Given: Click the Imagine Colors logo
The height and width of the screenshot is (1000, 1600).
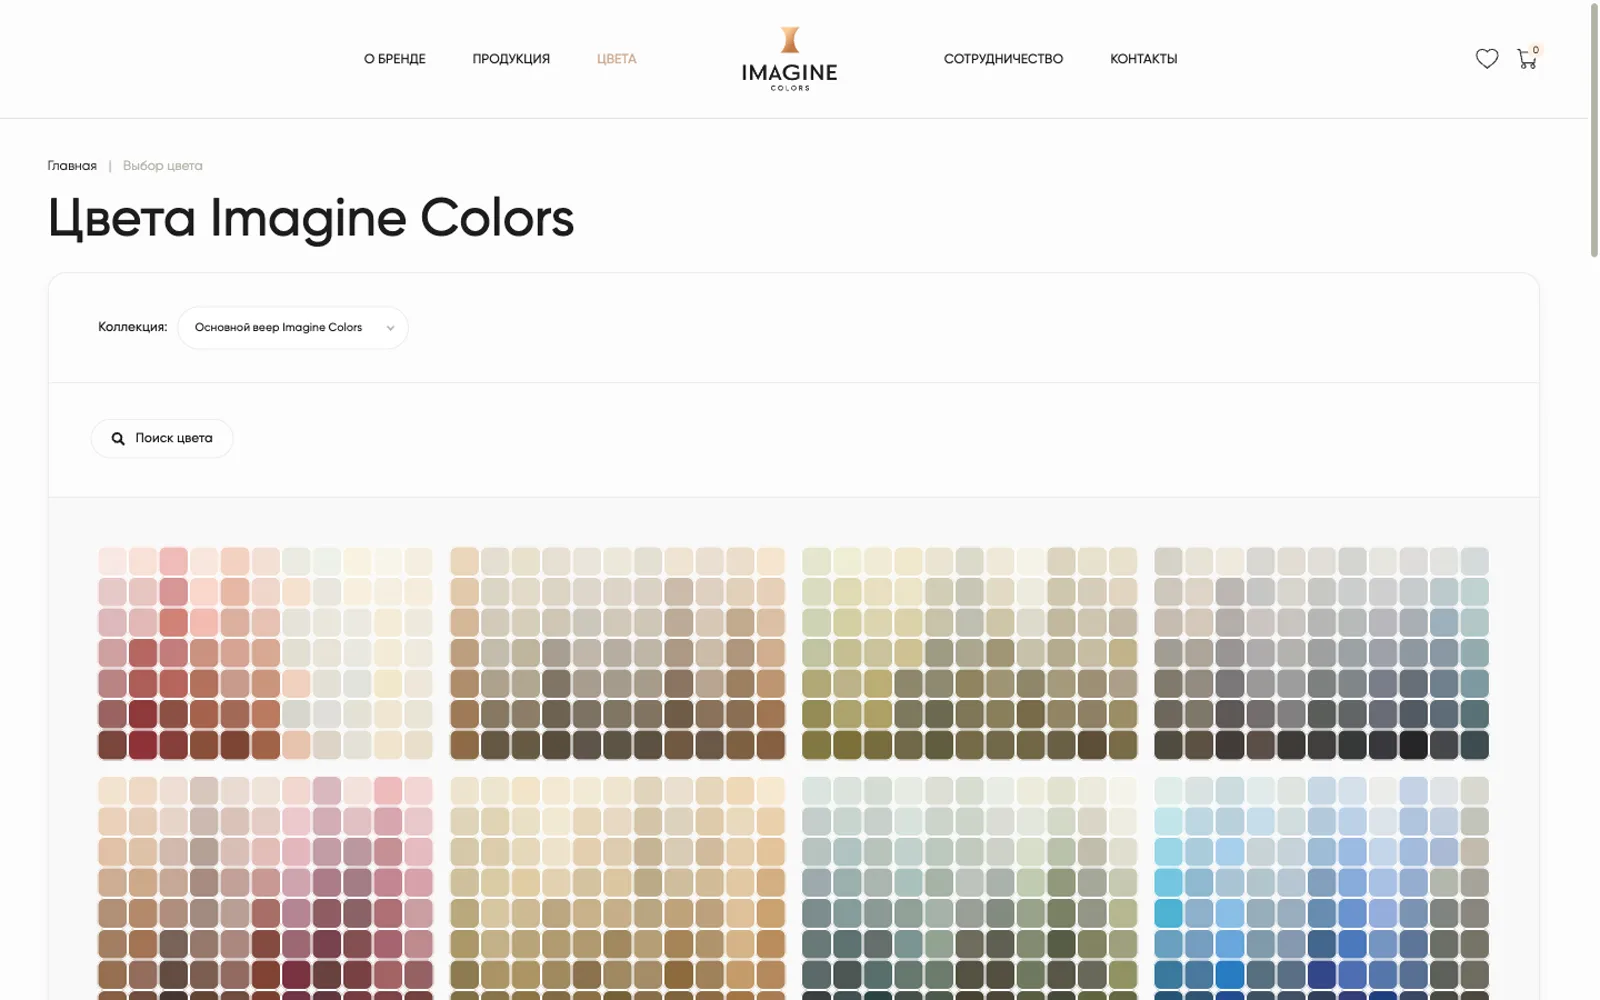Looking at the screenshot, I should 790,59.
